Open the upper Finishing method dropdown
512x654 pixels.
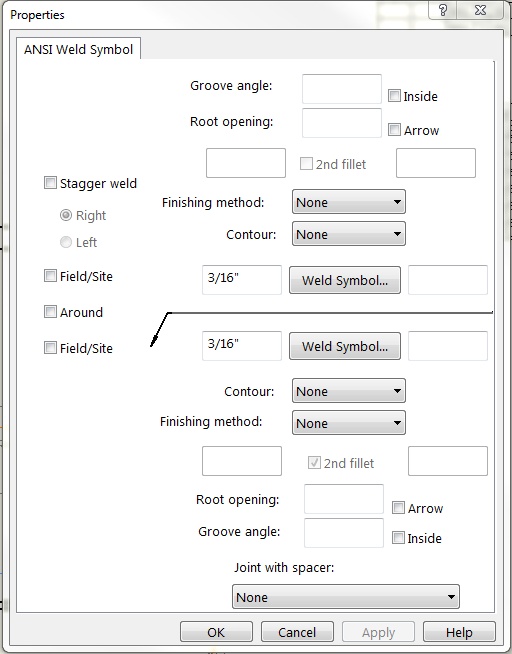(349, 202)
